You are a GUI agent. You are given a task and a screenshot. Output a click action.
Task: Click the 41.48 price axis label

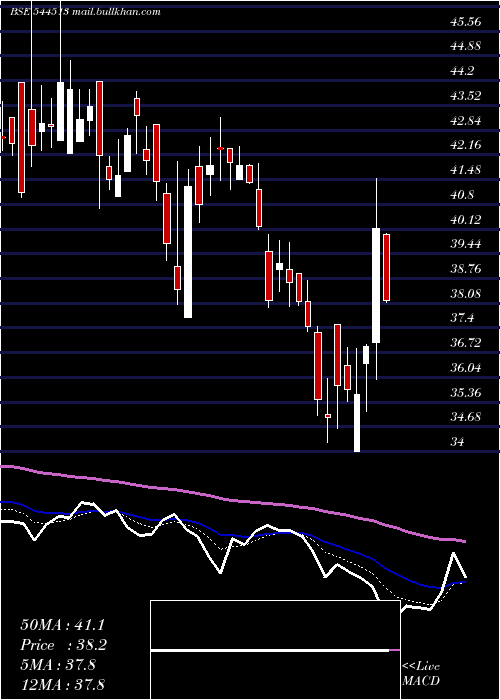pyautogui.click(x=466, y=171)
